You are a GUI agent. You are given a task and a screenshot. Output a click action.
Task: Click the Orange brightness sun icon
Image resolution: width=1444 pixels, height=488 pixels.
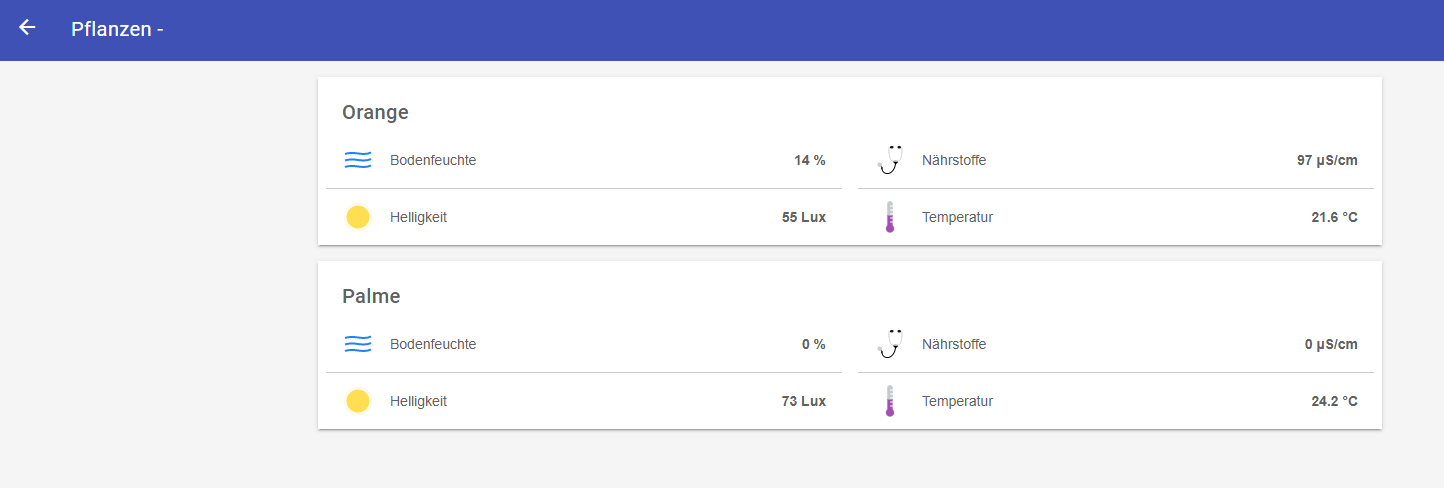click(x=358, y=217)
